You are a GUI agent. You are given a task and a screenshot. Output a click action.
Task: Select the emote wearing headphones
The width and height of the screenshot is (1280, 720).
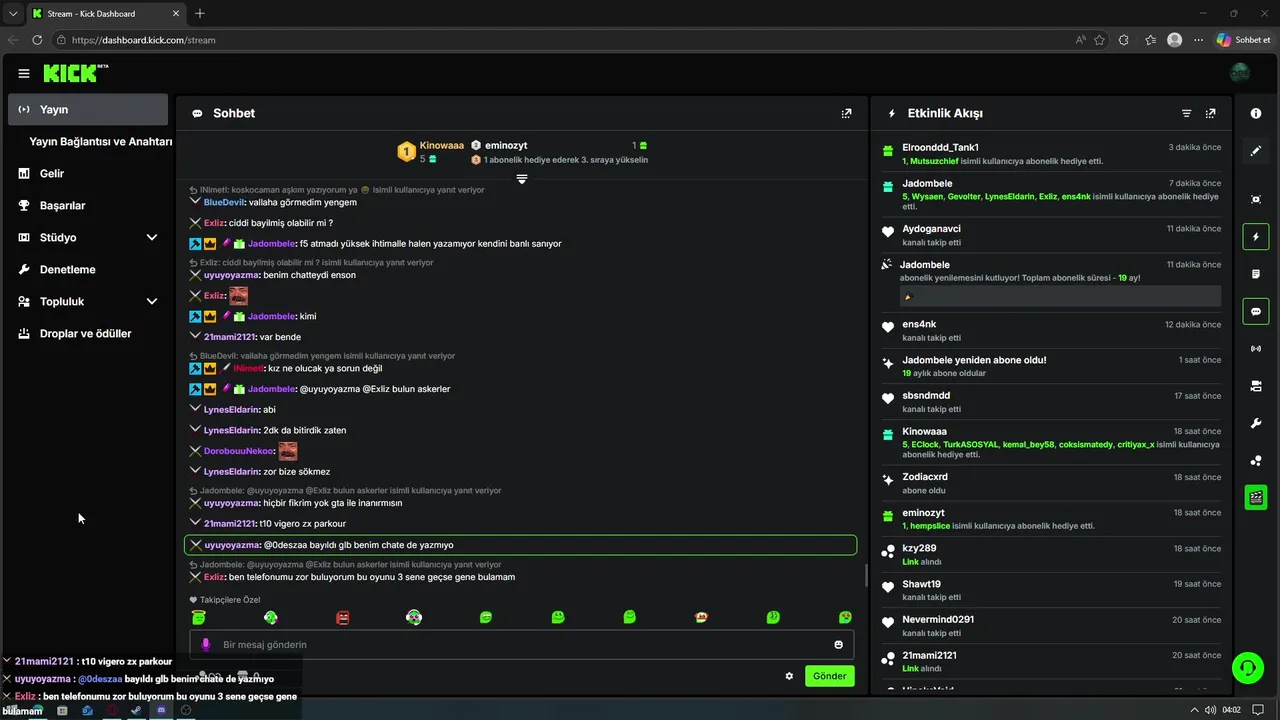pos(414,618)
